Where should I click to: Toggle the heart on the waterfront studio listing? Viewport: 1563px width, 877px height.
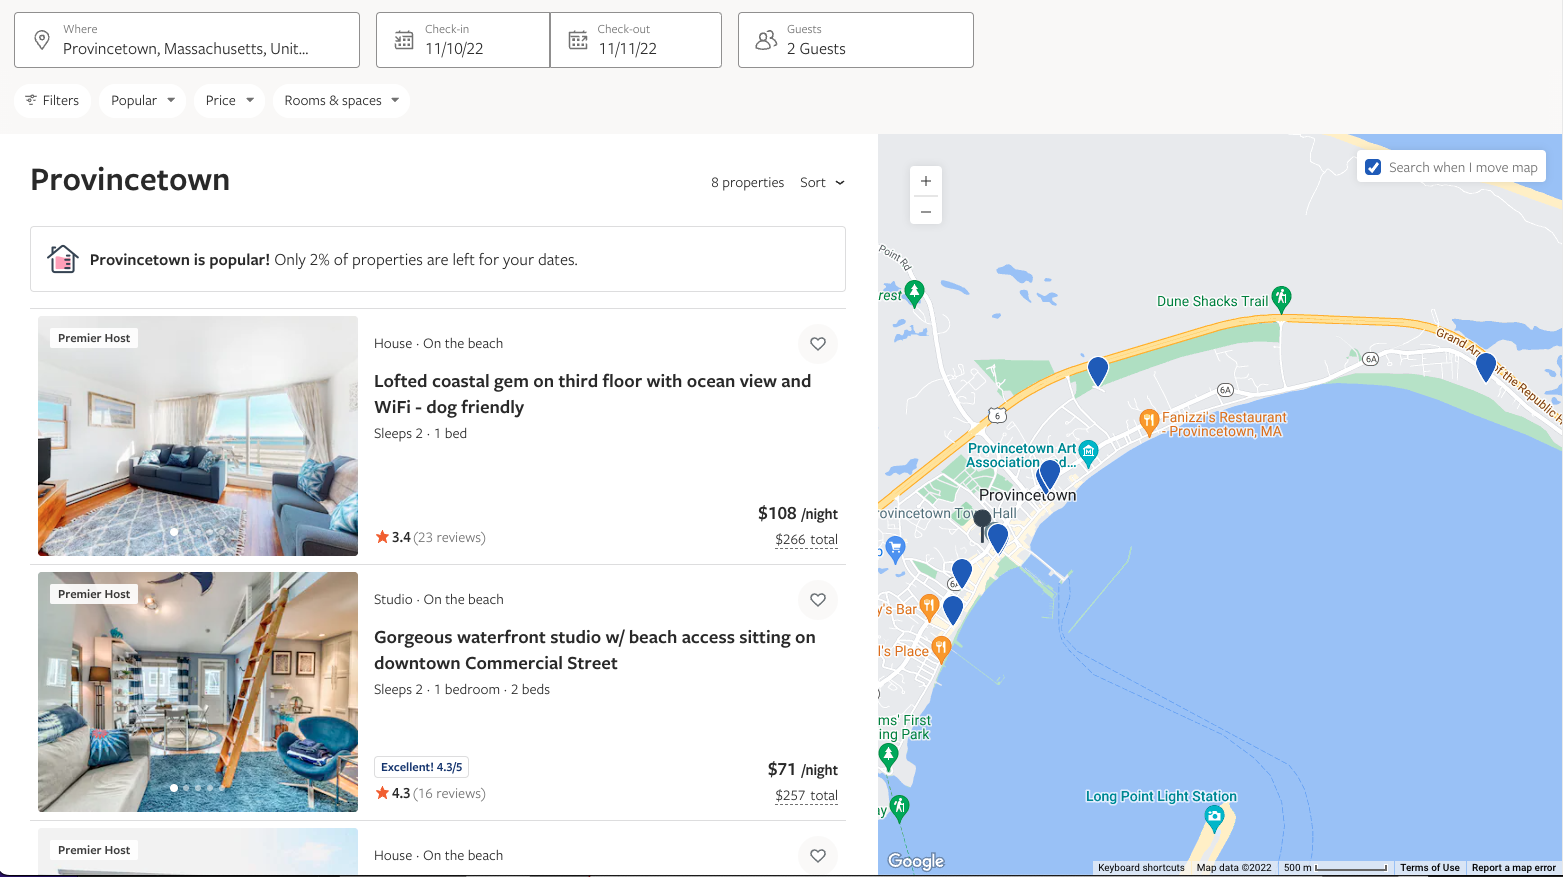pyautogui.click(x=817, y=599)
